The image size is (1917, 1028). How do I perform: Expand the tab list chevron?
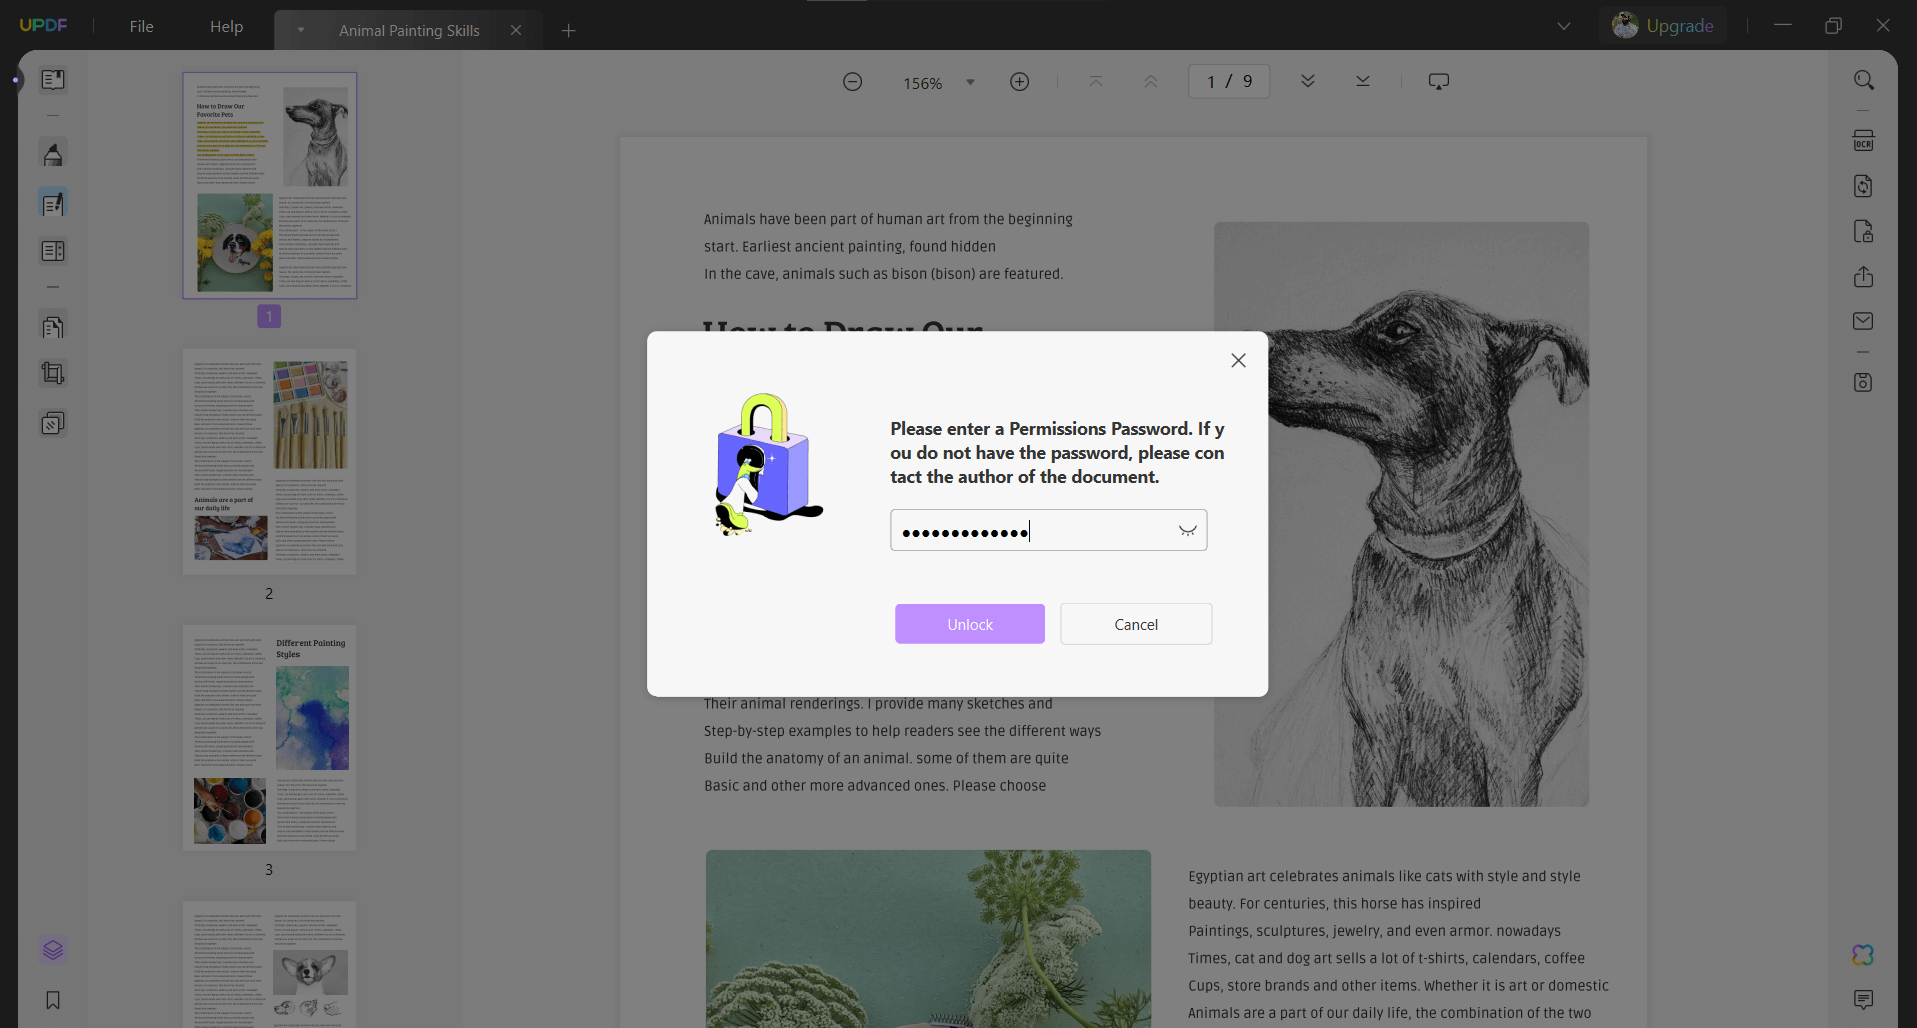(1564, 26)
